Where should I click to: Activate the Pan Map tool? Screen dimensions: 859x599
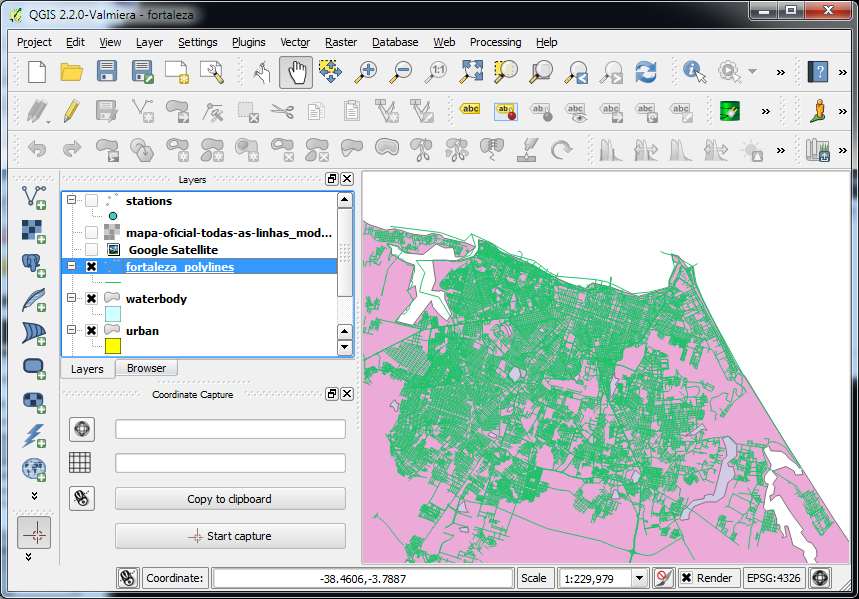296,72
